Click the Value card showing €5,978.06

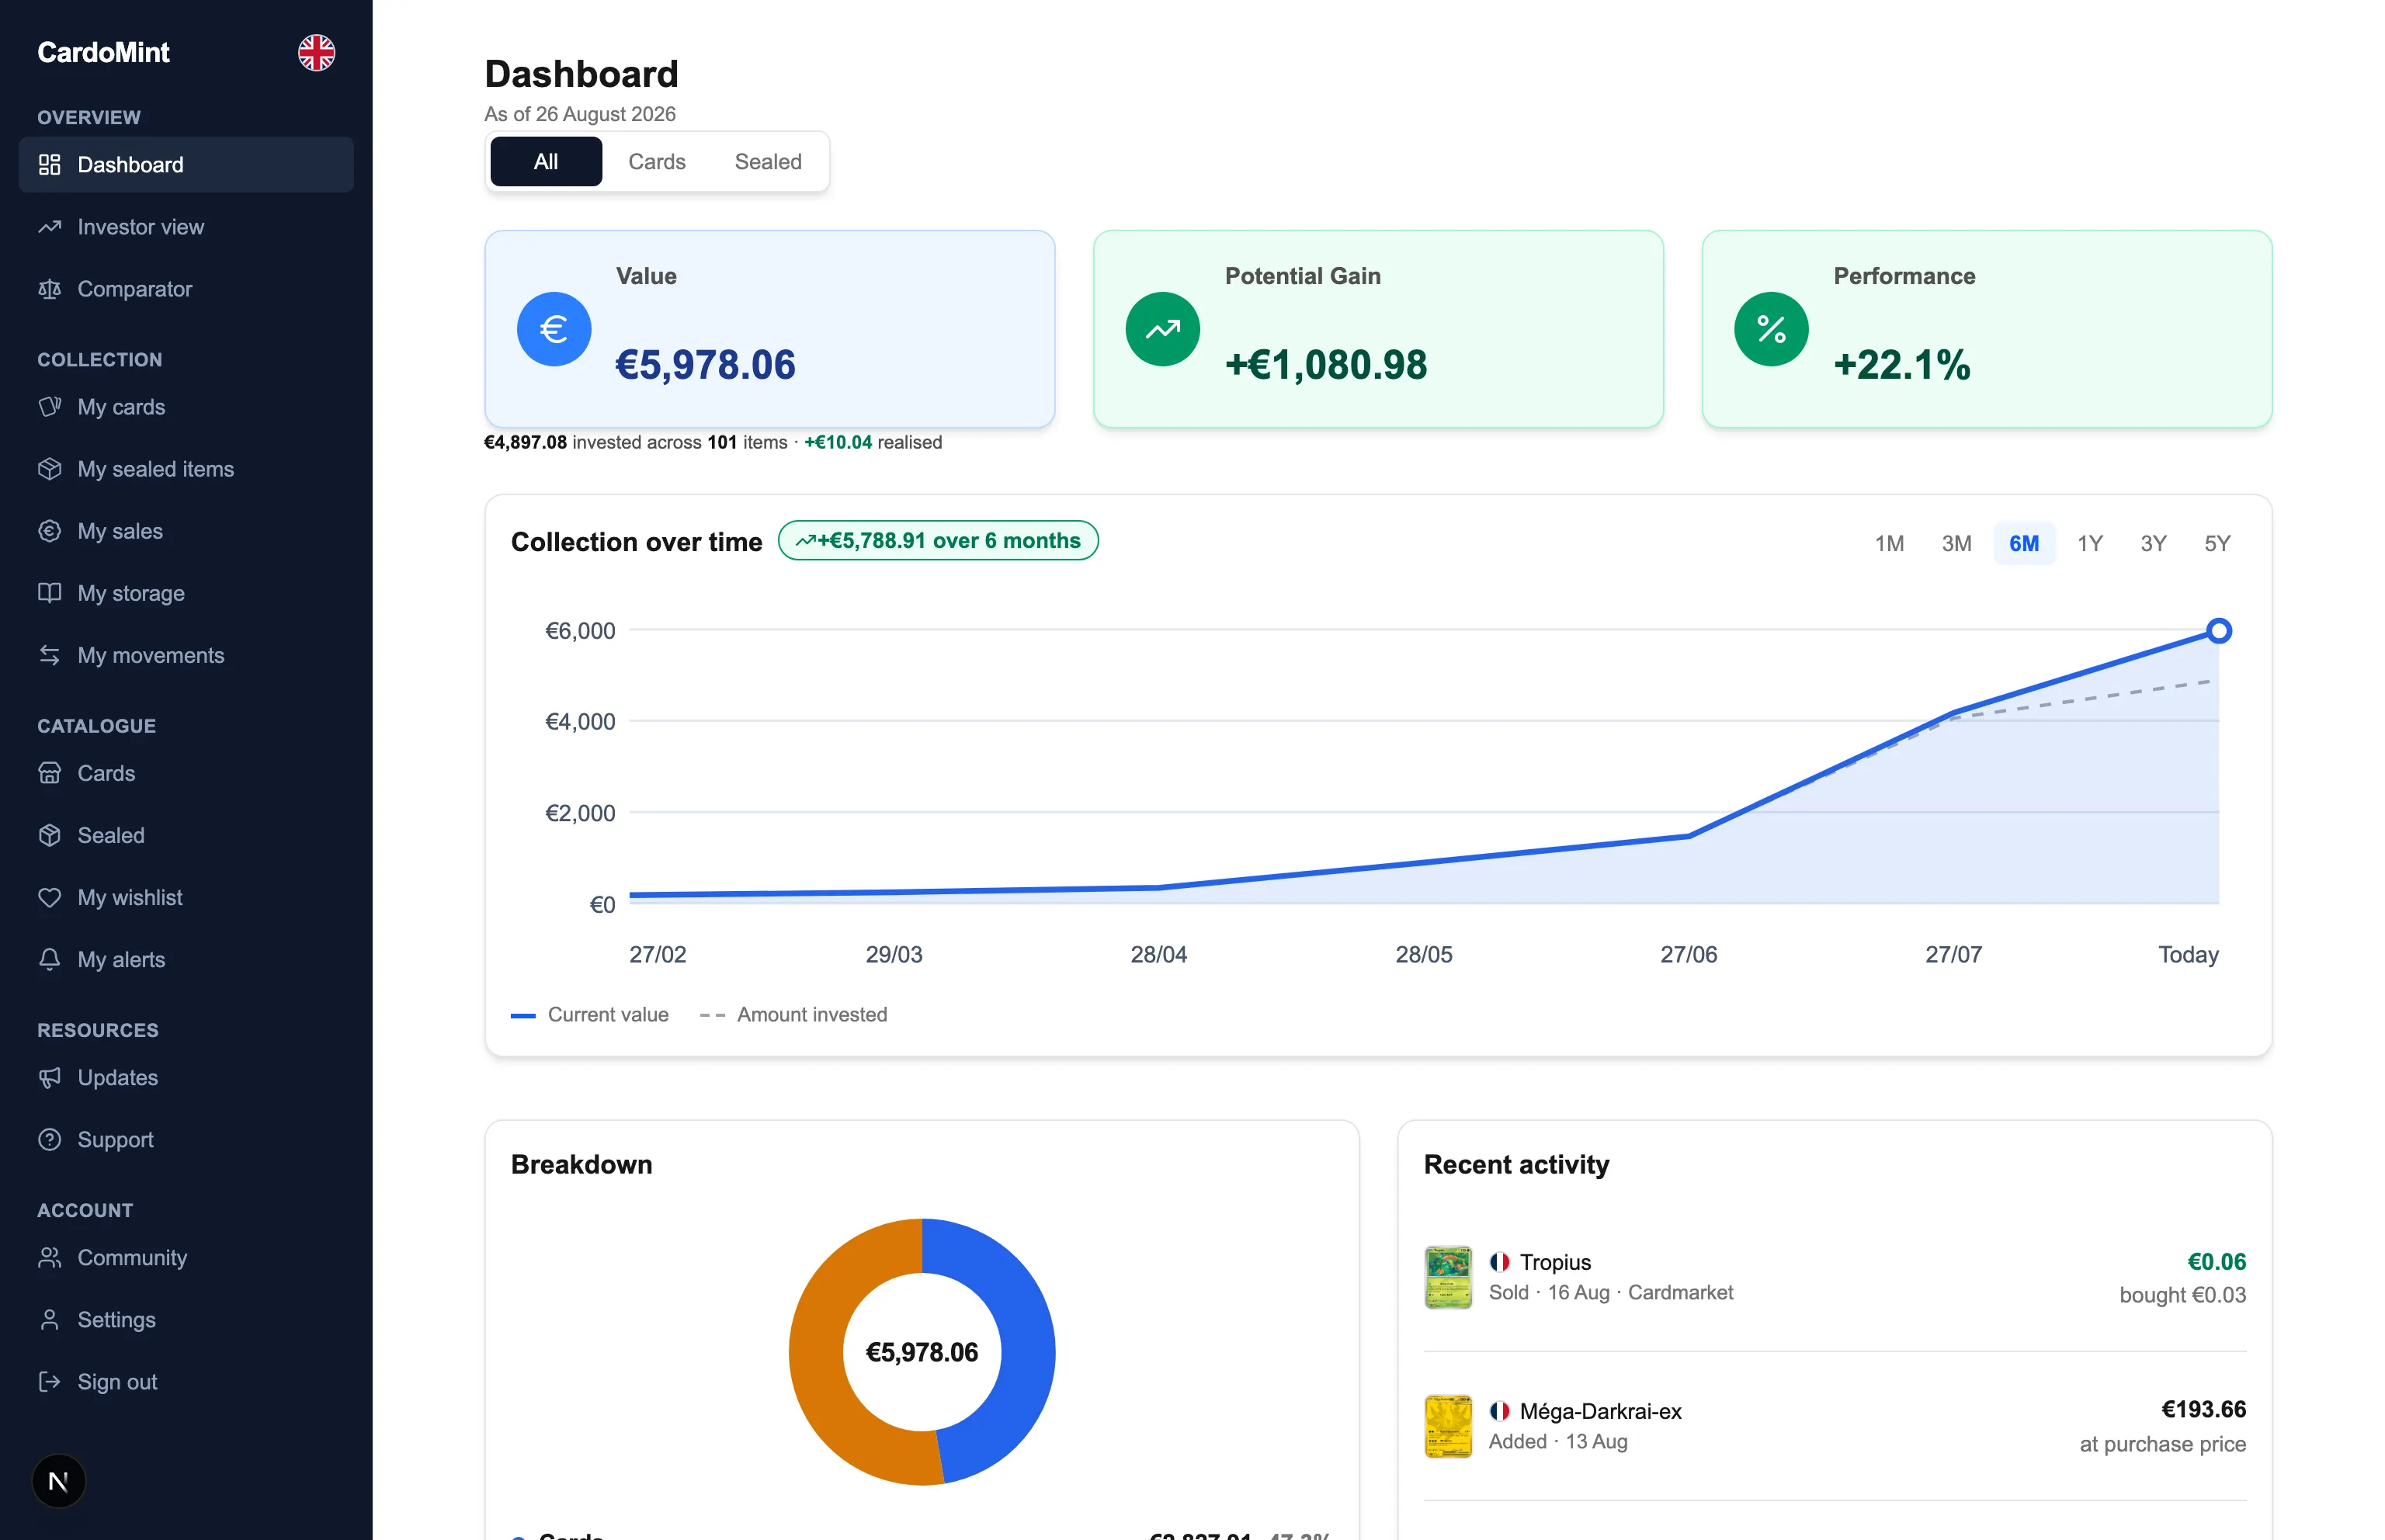tap(770, 329)
